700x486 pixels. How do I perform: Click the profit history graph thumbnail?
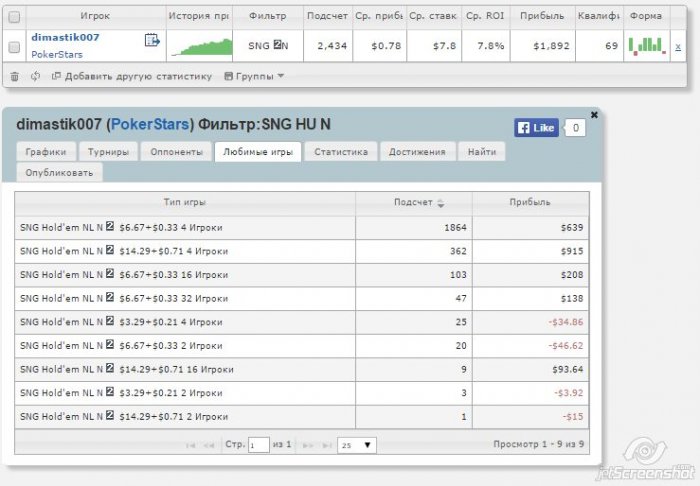202,47
